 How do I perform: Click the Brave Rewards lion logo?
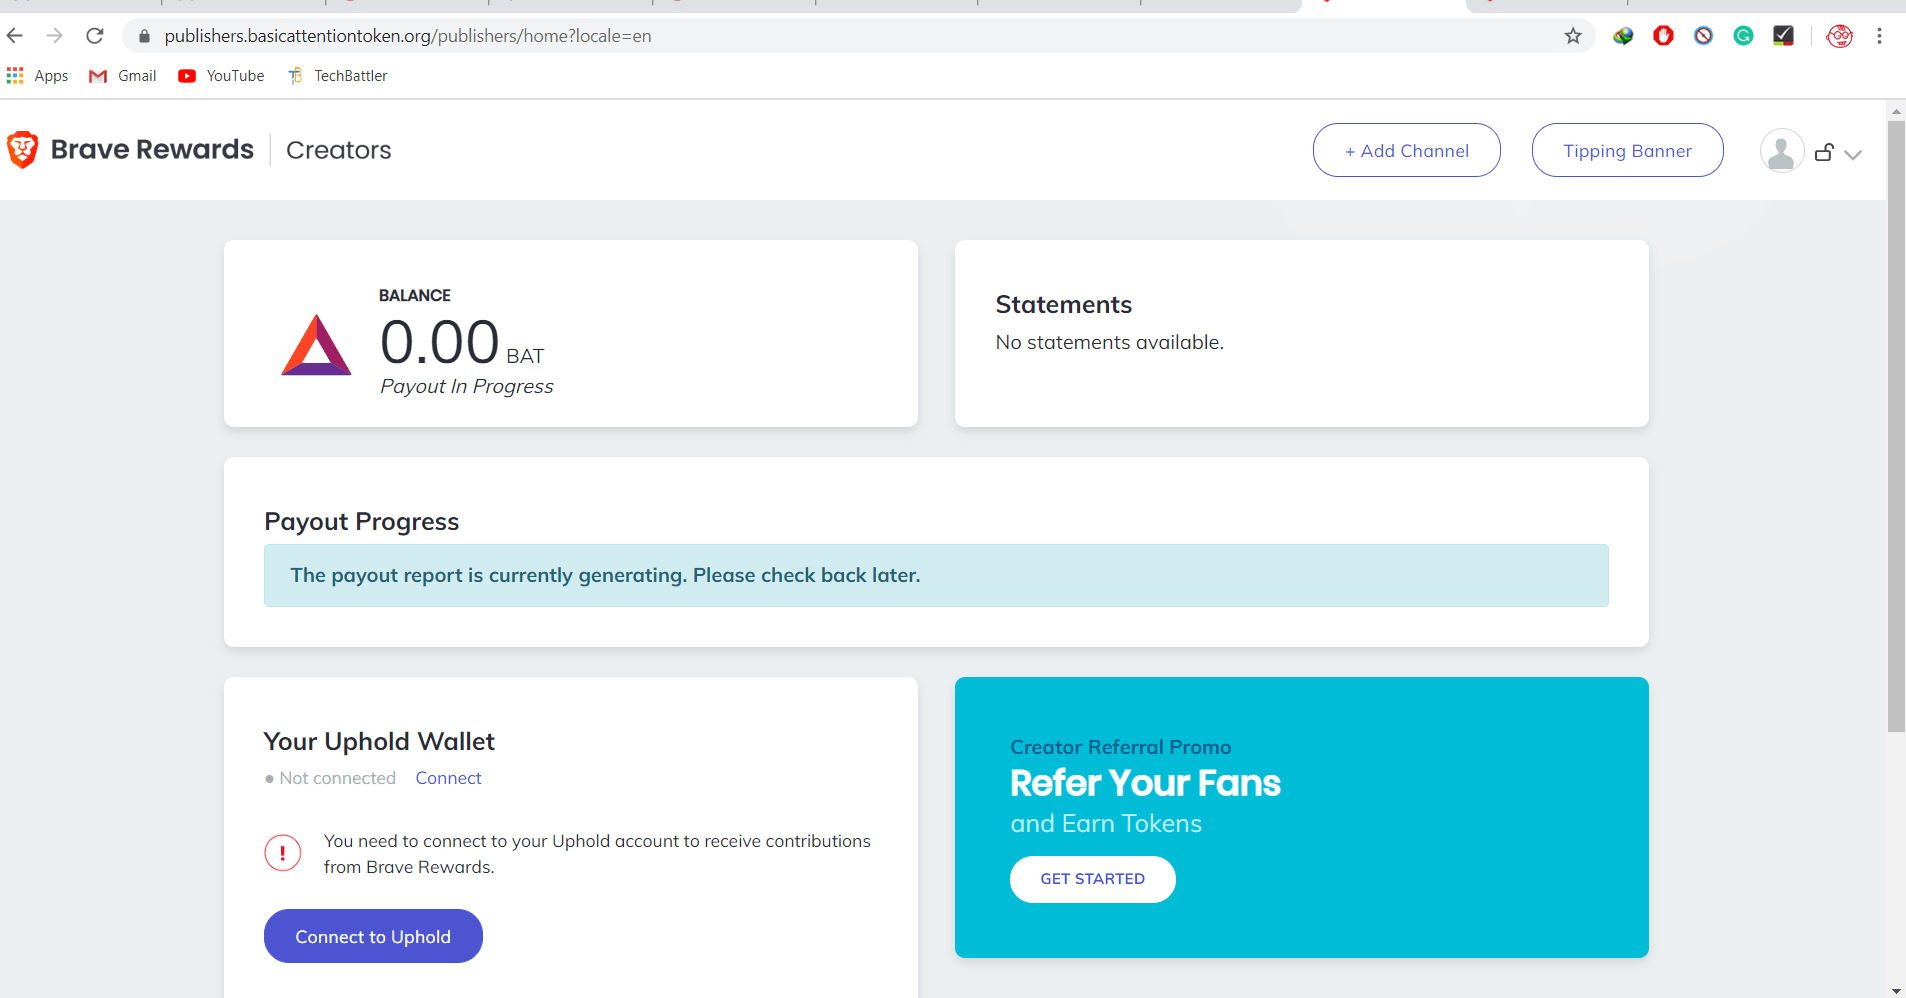23,149
